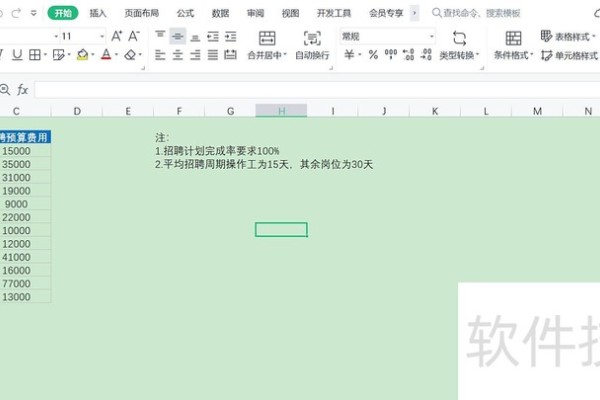The width and height of the screenshot is (600, 400).
Task: Open the 数据 tab
Action: point(220,13)
